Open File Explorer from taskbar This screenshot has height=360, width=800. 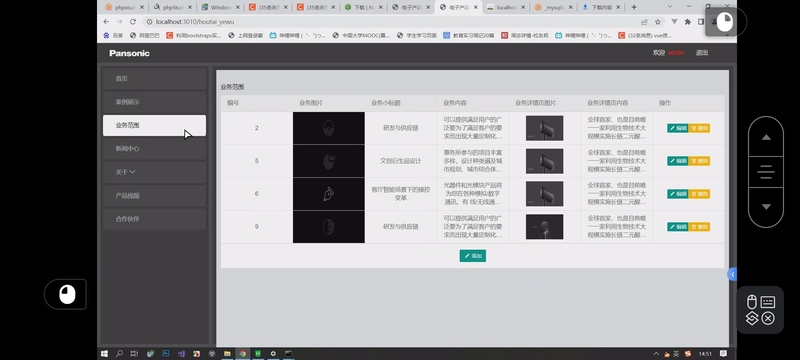coord(227,353)
